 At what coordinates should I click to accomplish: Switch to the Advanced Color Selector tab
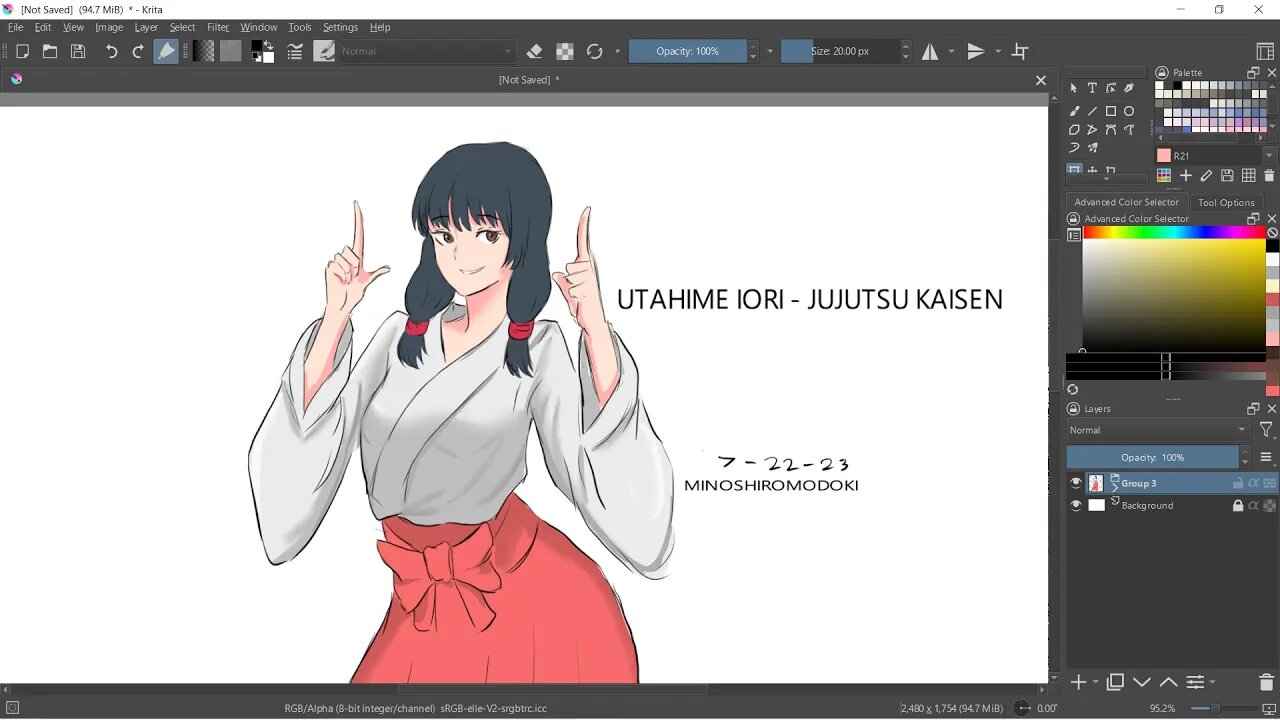point(1126,202)
